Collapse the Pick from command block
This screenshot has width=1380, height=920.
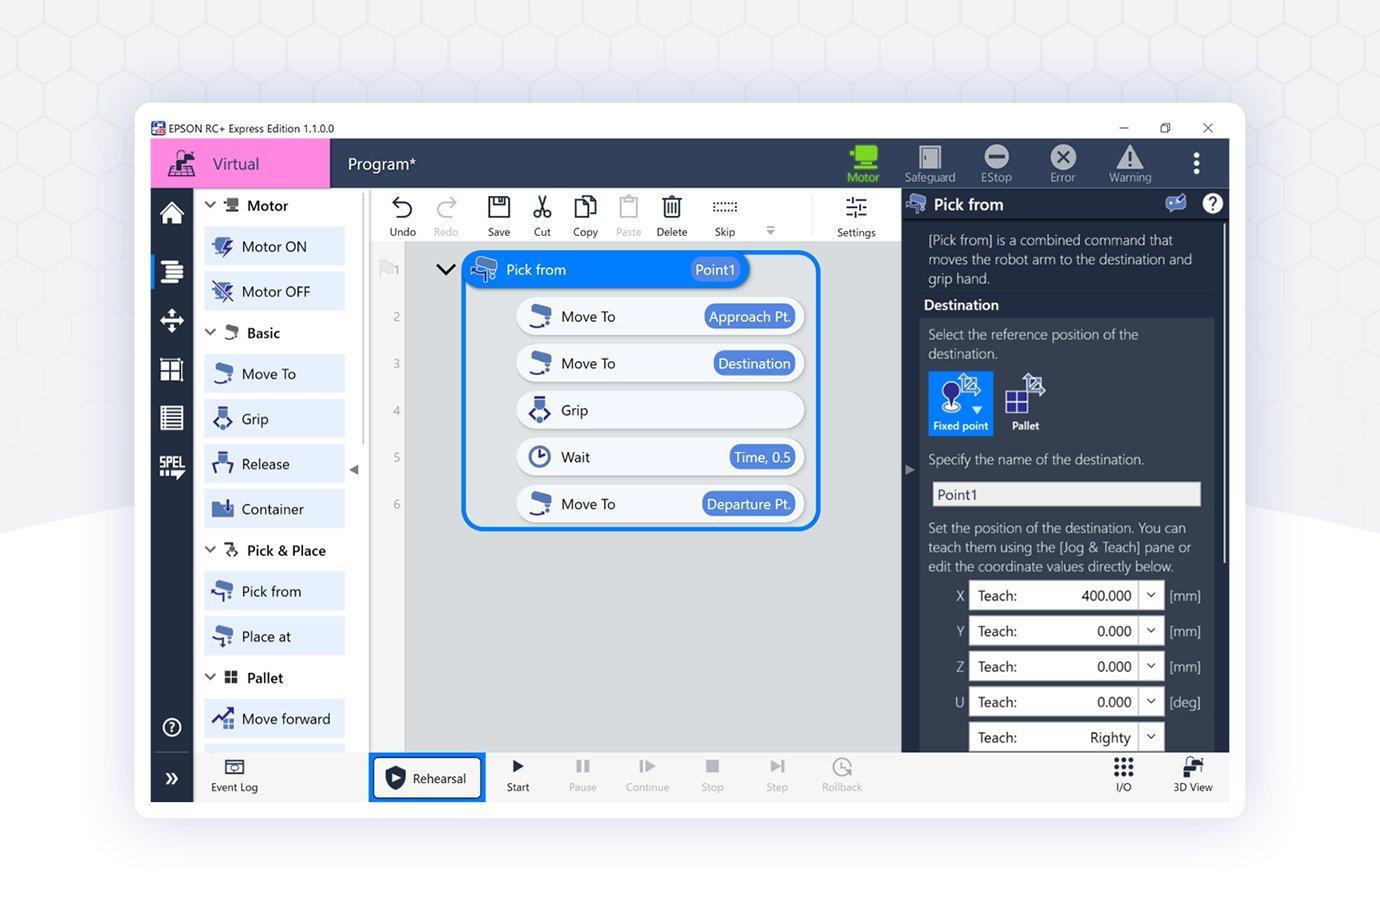[x=446, y=270]
